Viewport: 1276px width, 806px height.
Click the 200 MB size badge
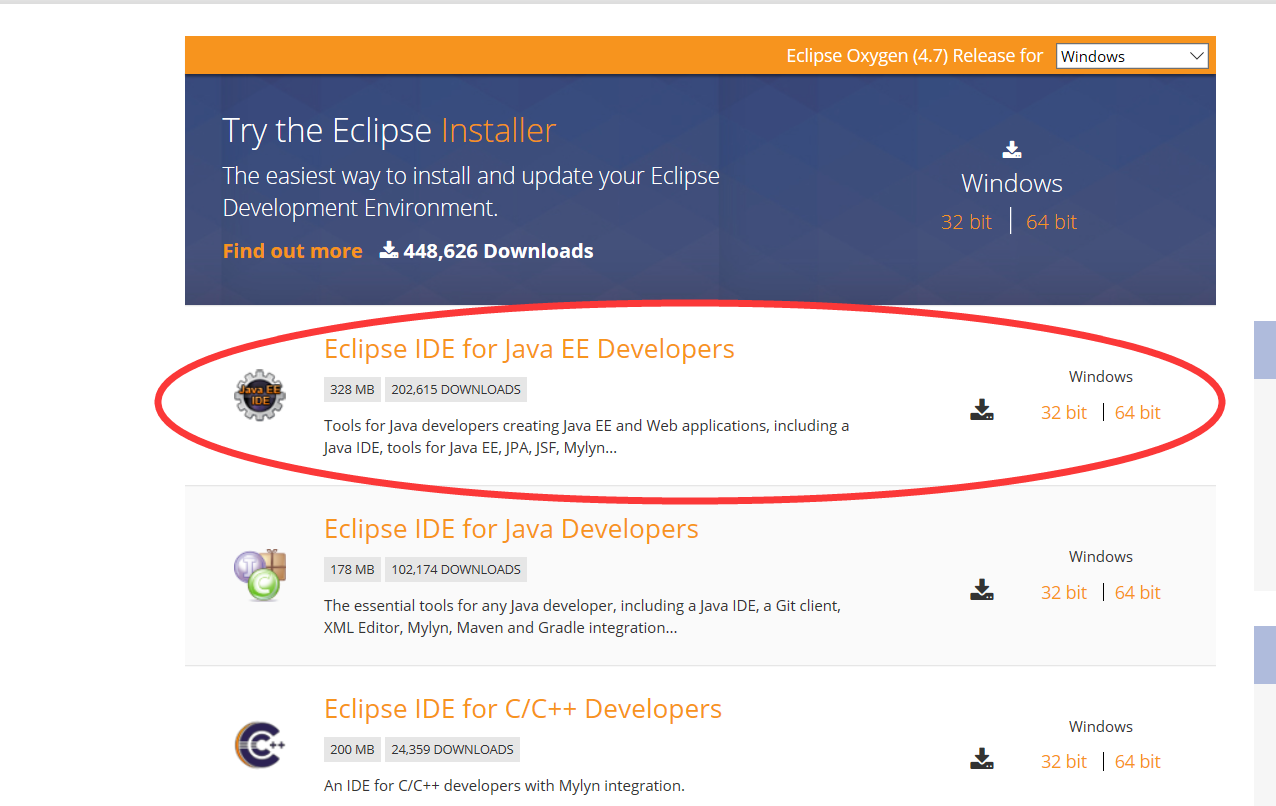pyautogui.click(x=352, y=749)
